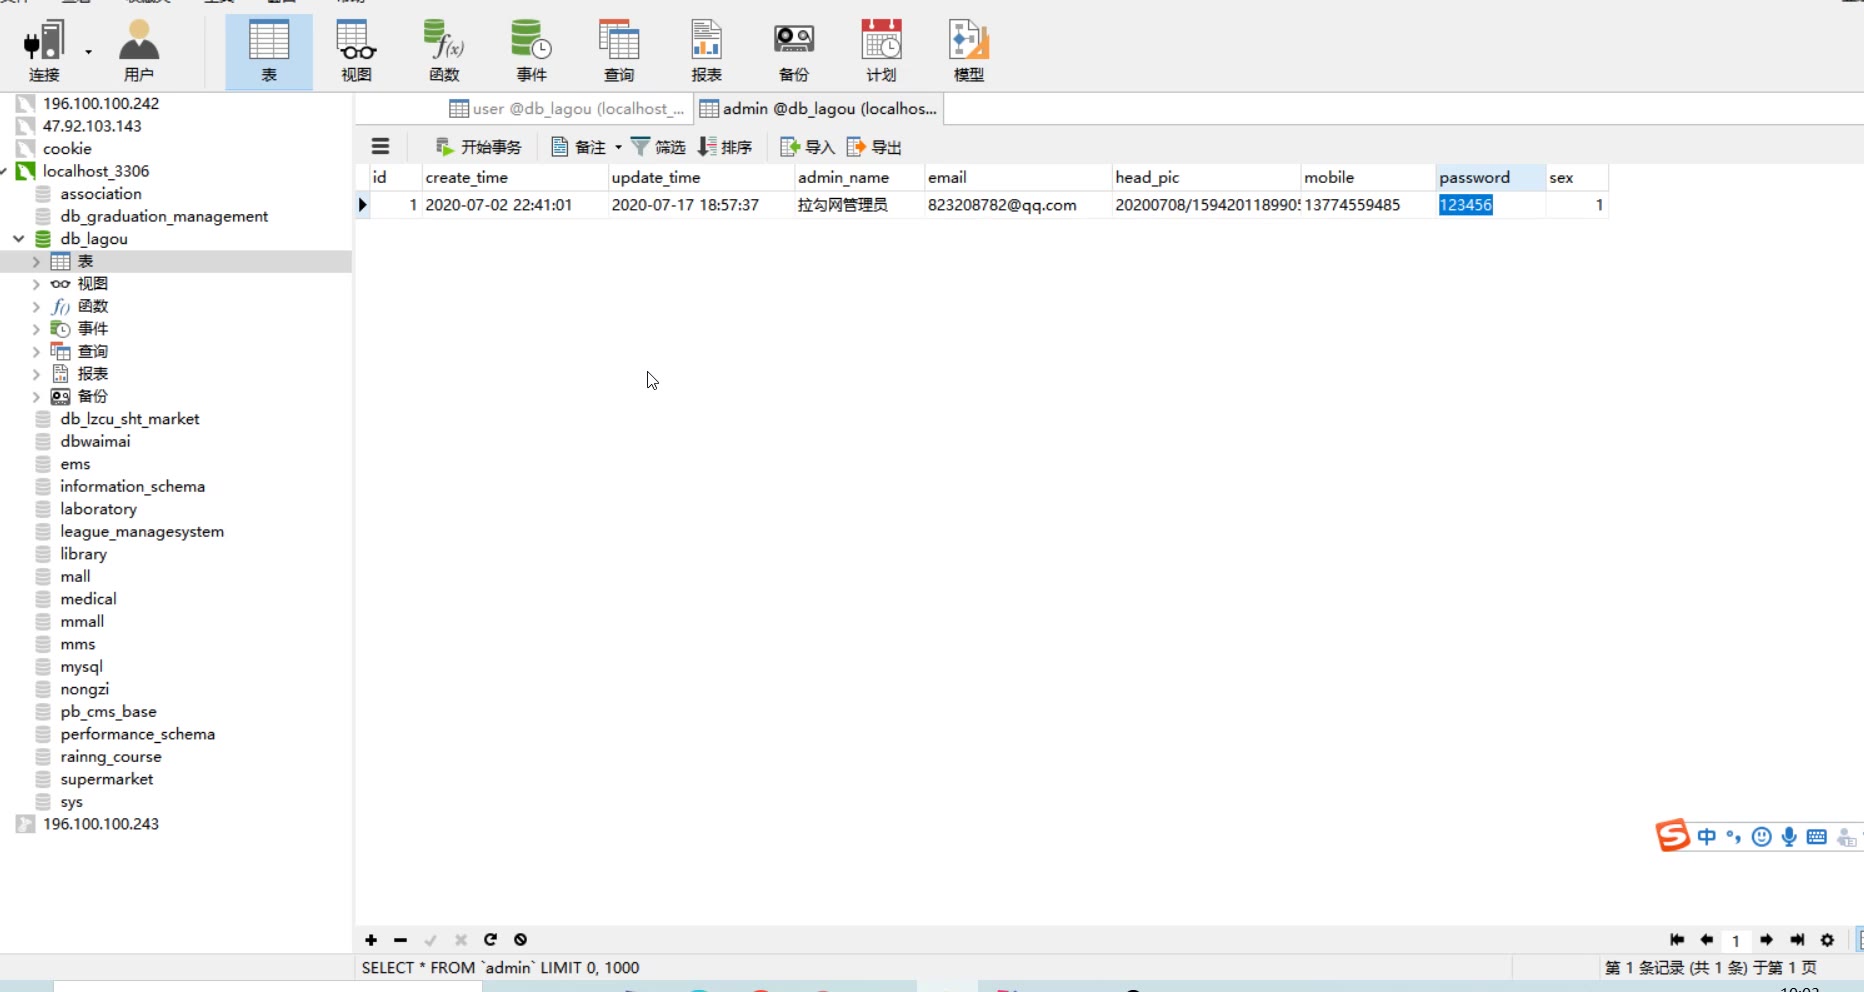Collapse the localhost_3306 connection

click(x=5, y=171)
